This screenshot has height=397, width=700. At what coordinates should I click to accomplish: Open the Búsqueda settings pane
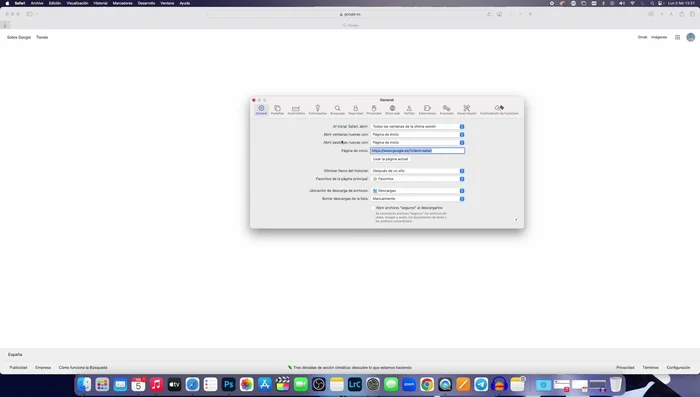[x=338, y=110]
